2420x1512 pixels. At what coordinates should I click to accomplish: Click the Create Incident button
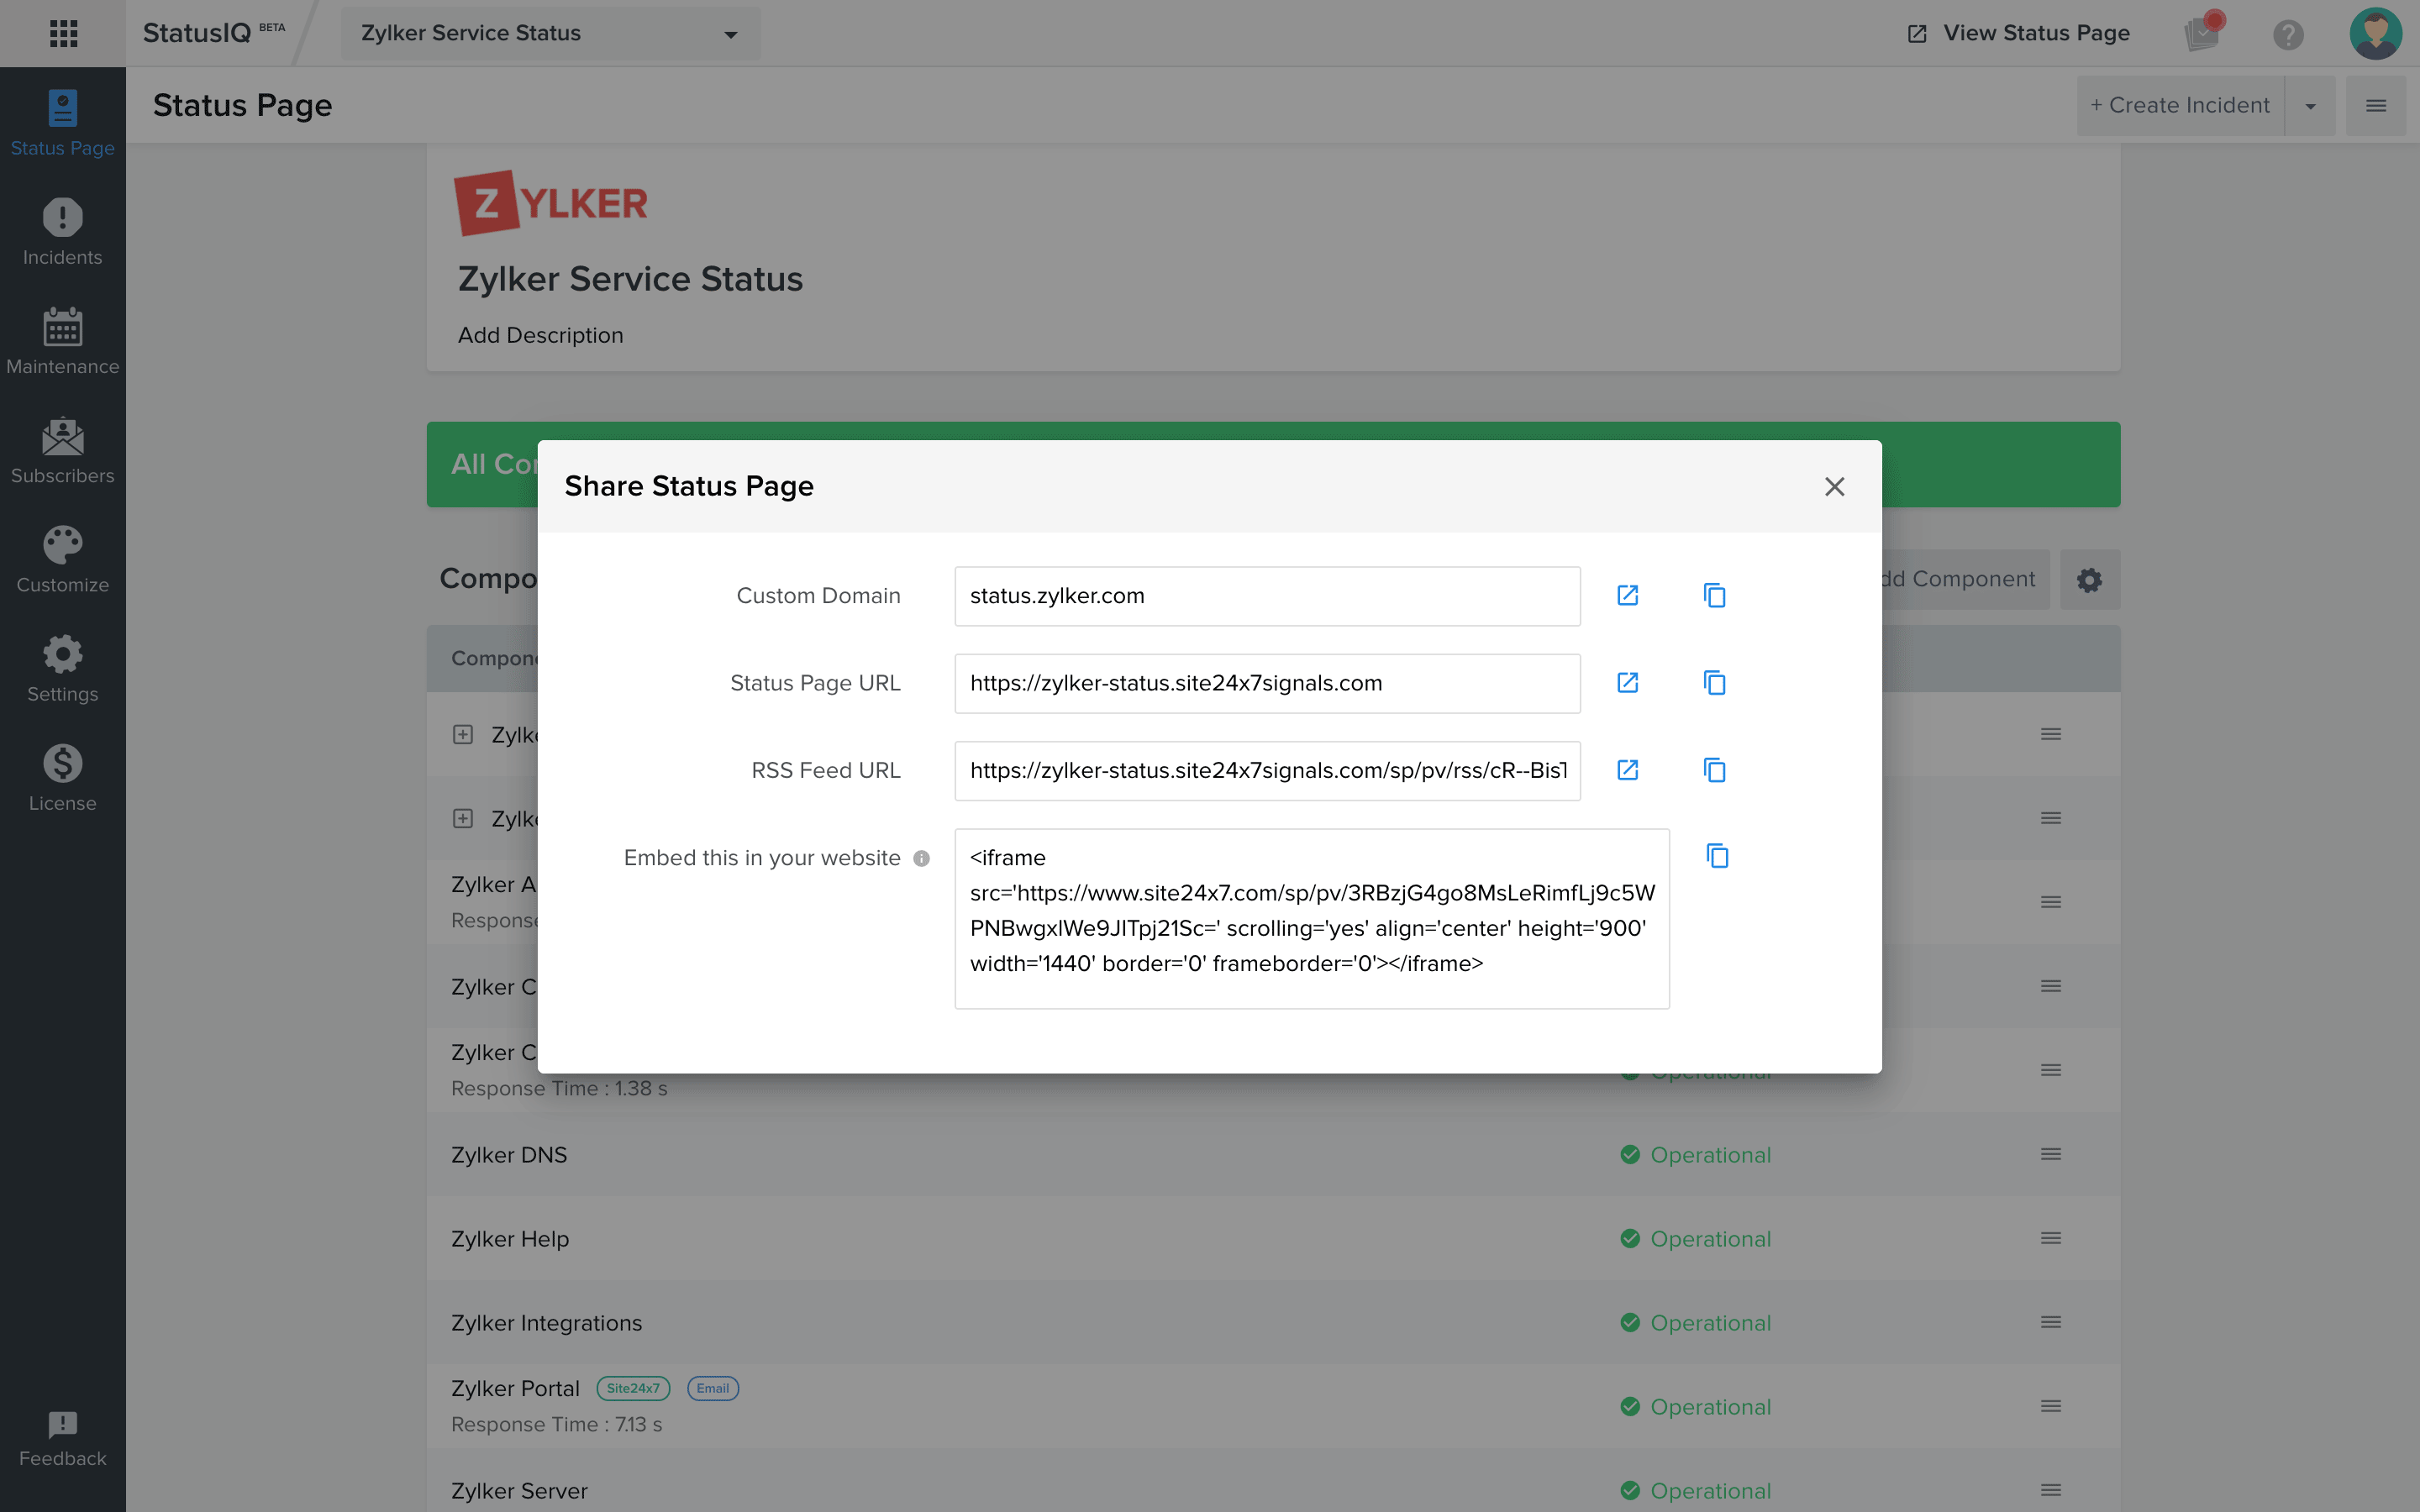[x=2178, y=104]
